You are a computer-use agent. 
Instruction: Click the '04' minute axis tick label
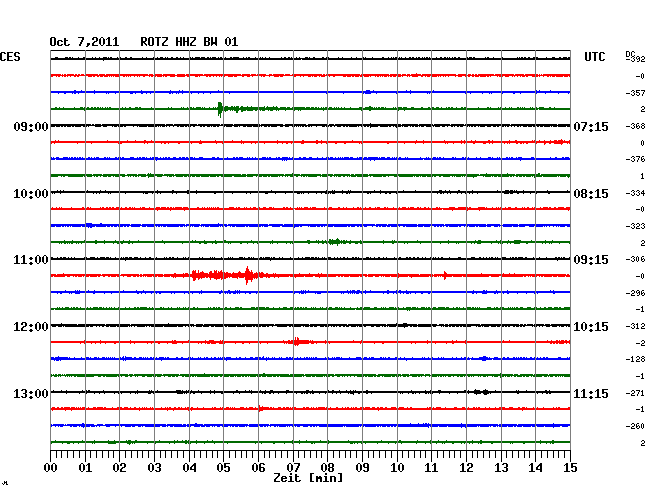coord(189,467)
